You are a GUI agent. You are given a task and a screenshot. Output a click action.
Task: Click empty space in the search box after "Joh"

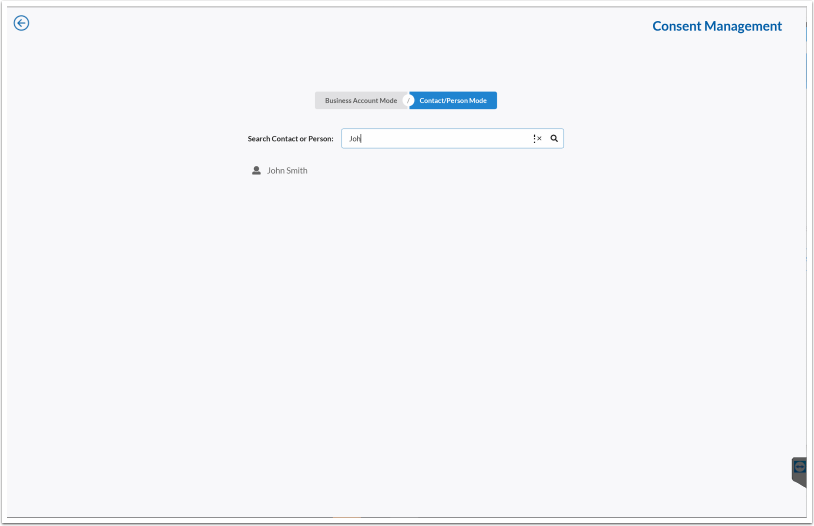(x=450, y=139)
